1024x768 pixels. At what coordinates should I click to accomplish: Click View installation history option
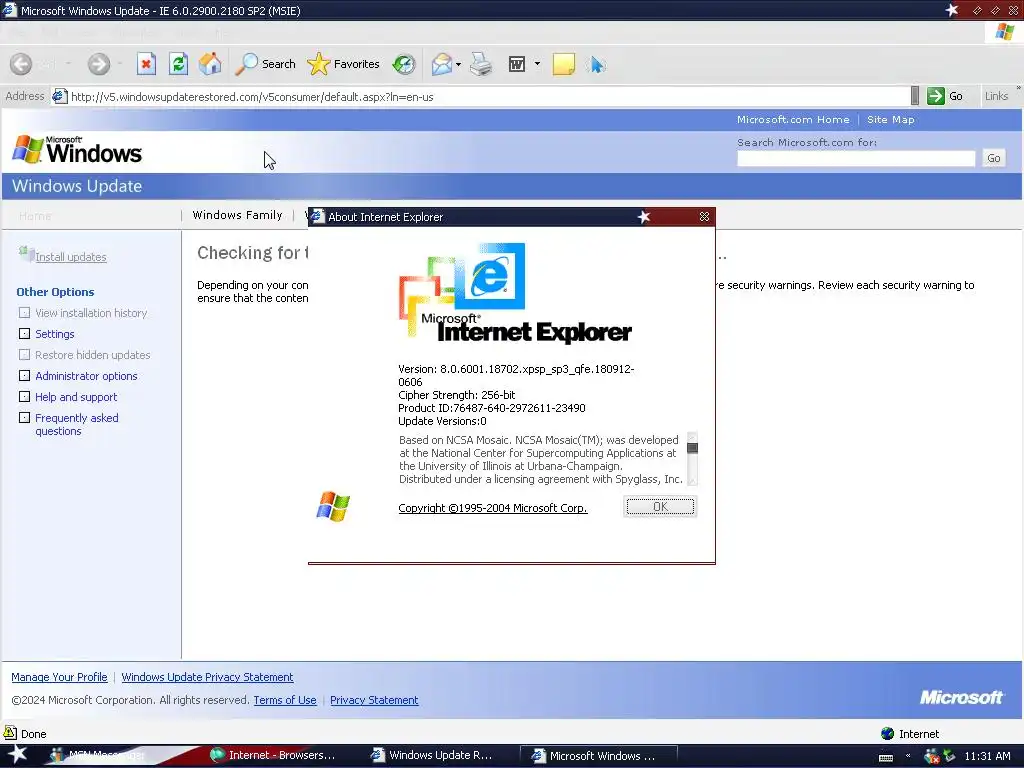[x=91, y=313]
